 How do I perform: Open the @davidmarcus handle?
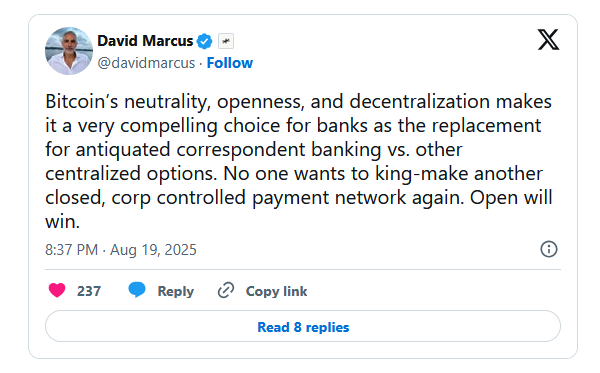point(146,63)
